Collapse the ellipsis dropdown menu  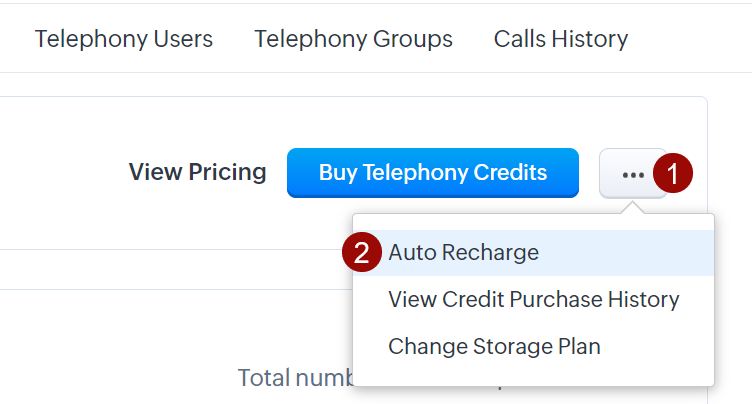[x=632, y=173]
